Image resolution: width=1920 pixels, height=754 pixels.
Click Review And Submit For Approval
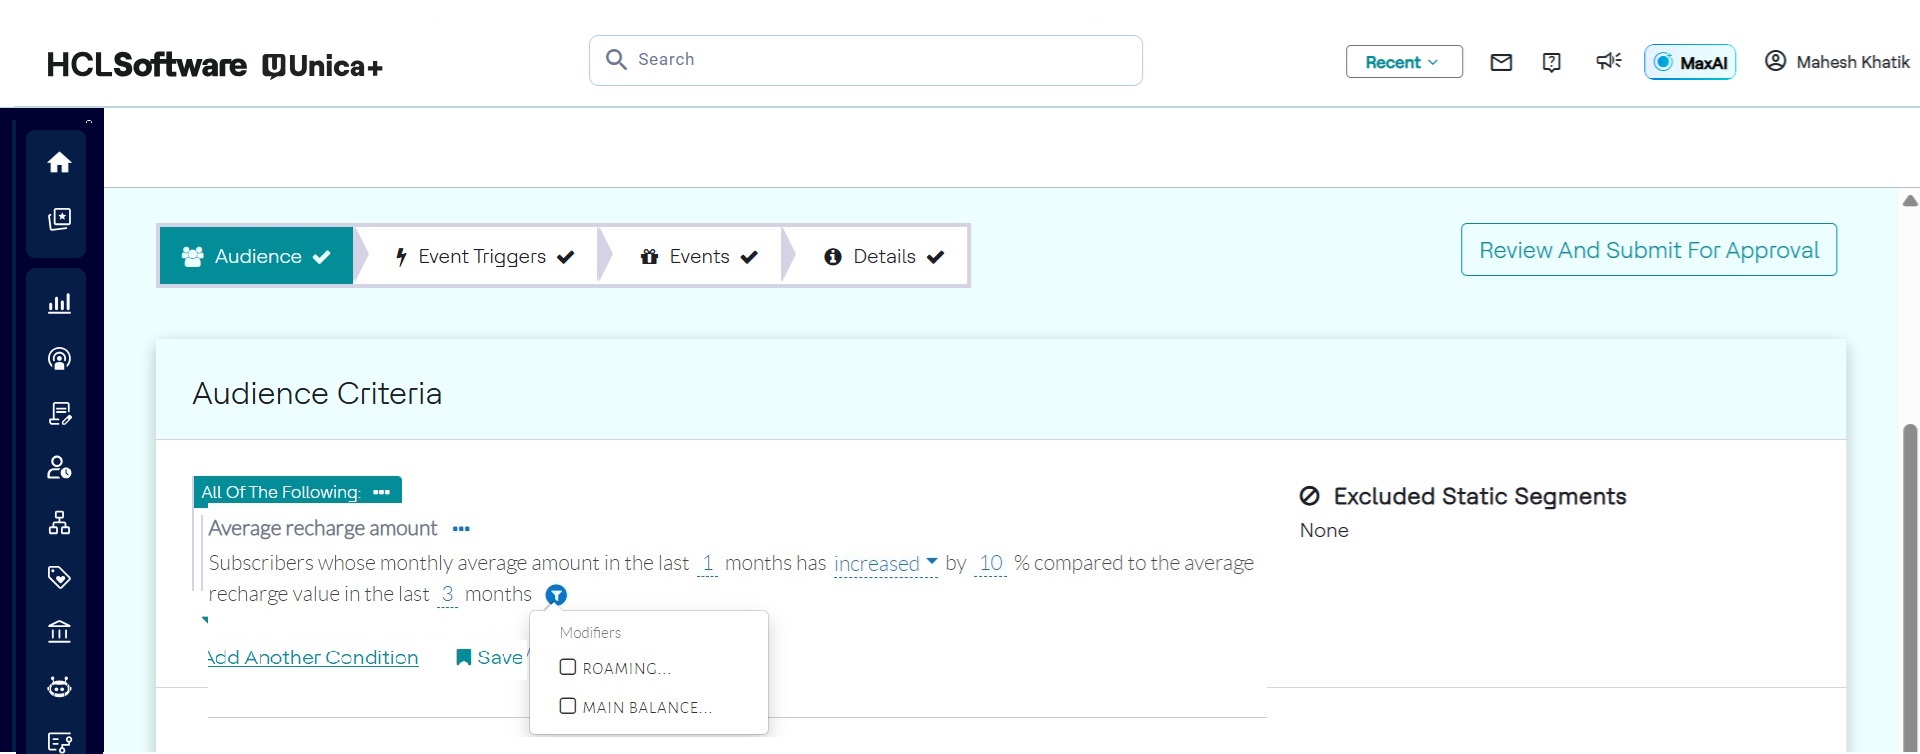(x=1648, y=250)
